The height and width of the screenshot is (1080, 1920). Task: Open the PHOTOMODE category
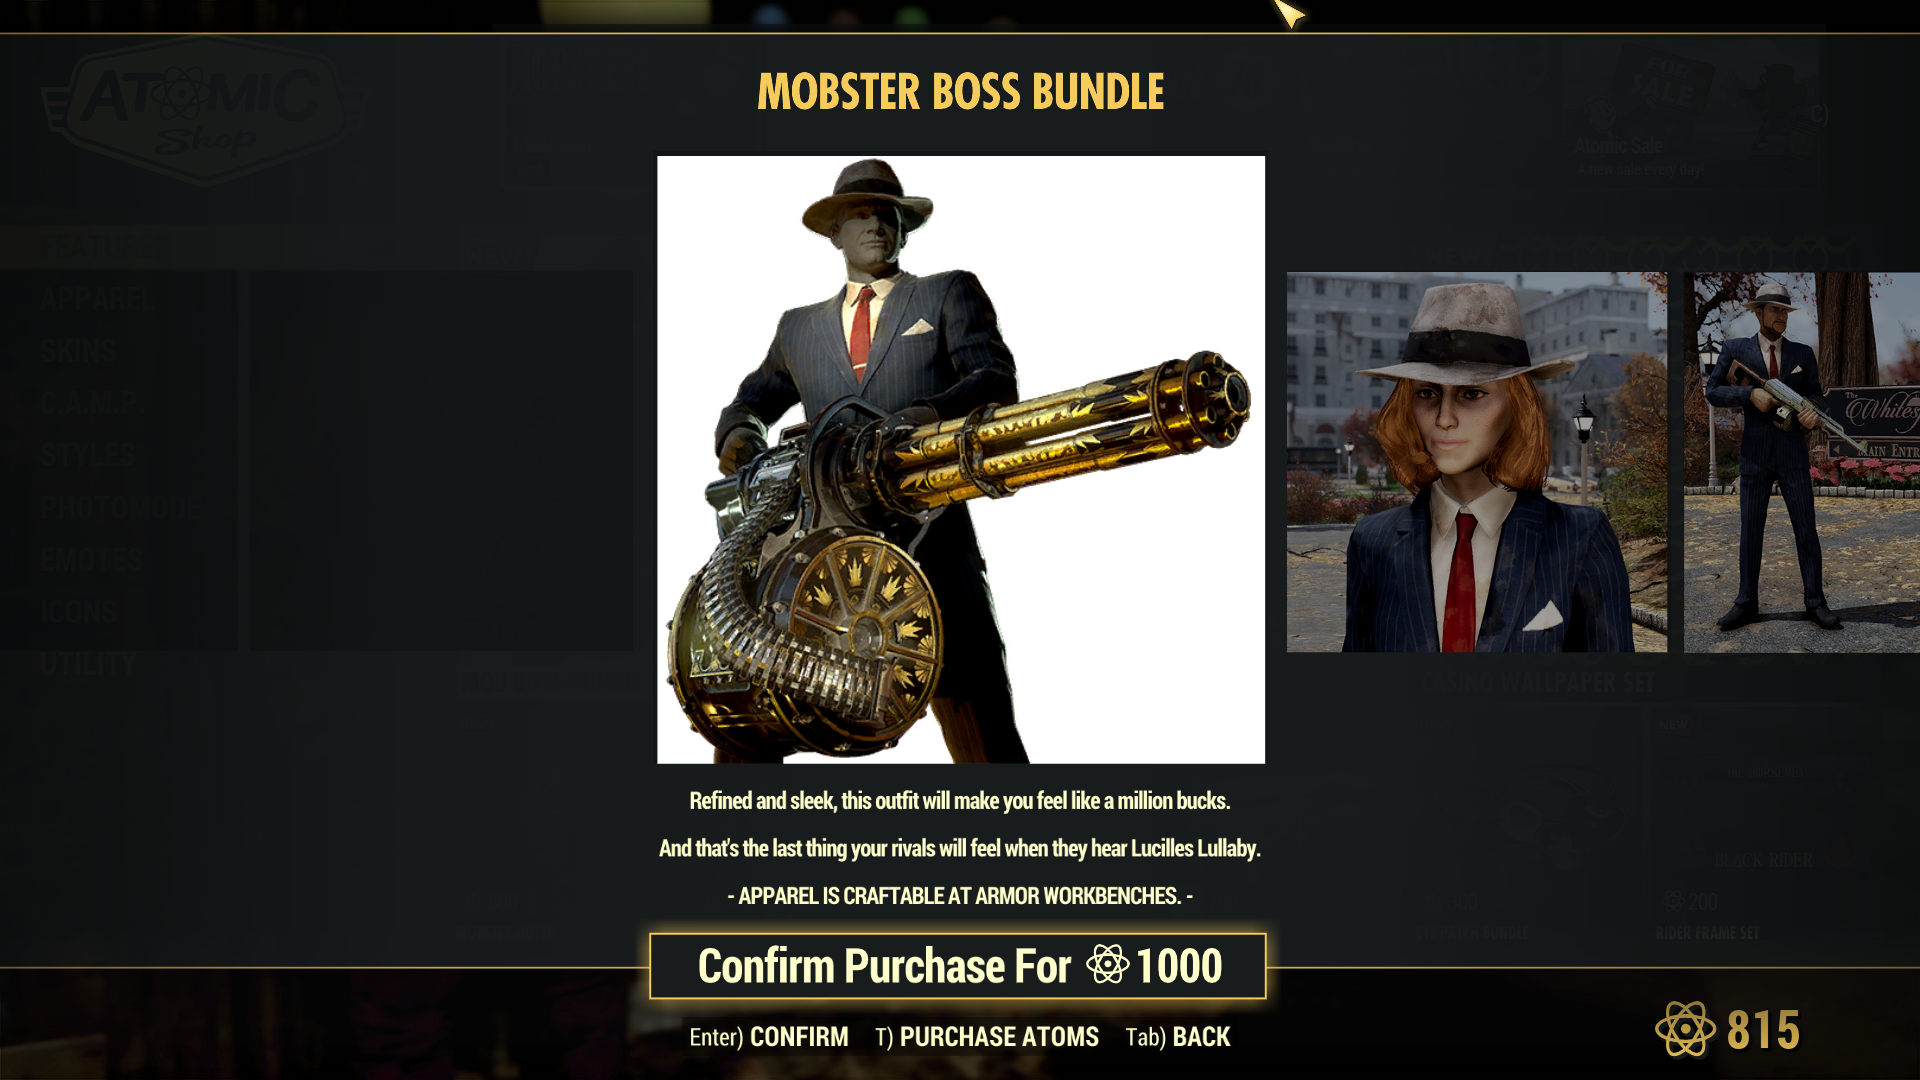click(x=121, y=508)
